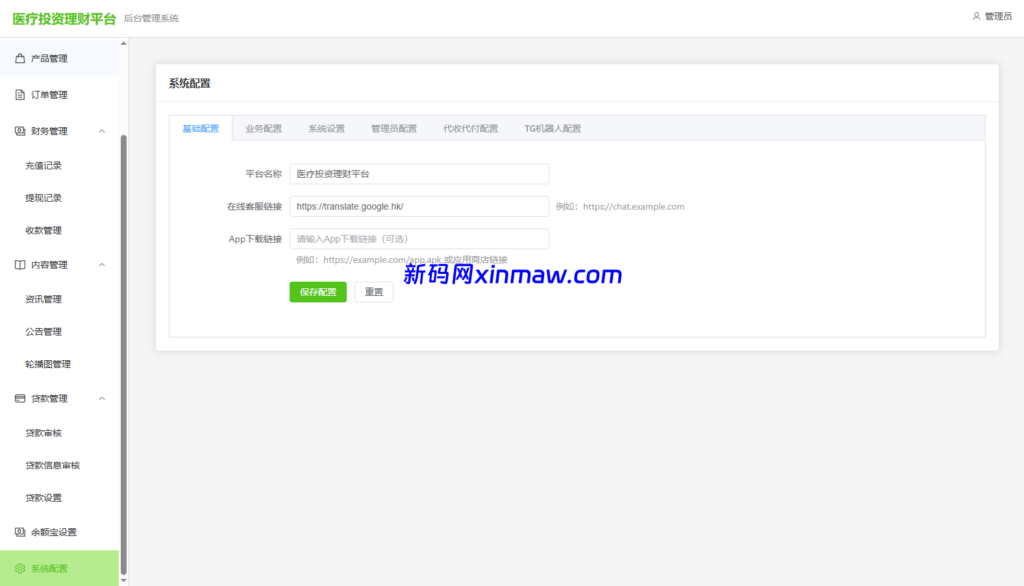Click the green 保存配置 button

(318, 292)
